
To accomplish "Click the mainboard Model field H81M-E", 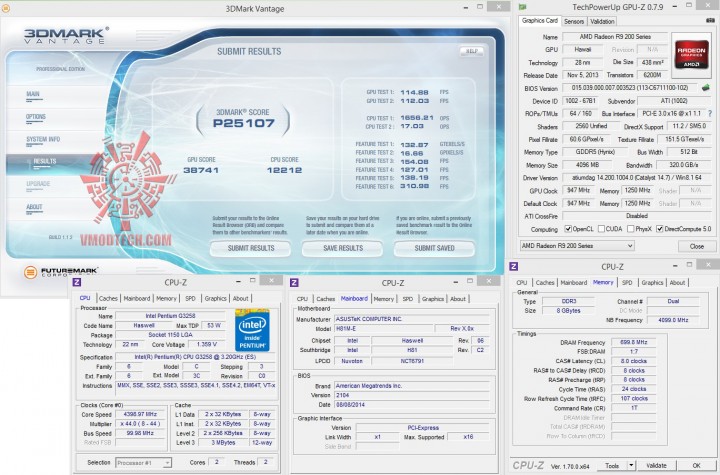I will click(x=383, y=329).
